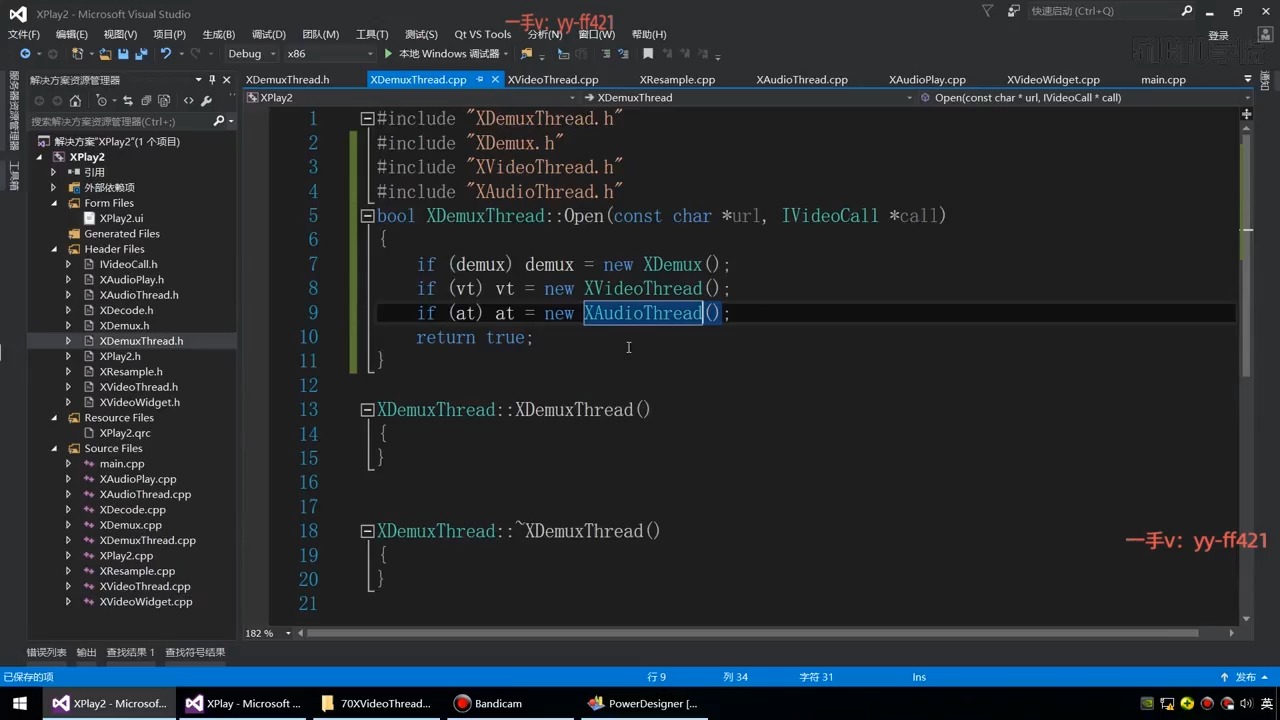This screenshot has height=720, width=1280.
Task: Select the Open File folder icon
Action: click(105, 54)
